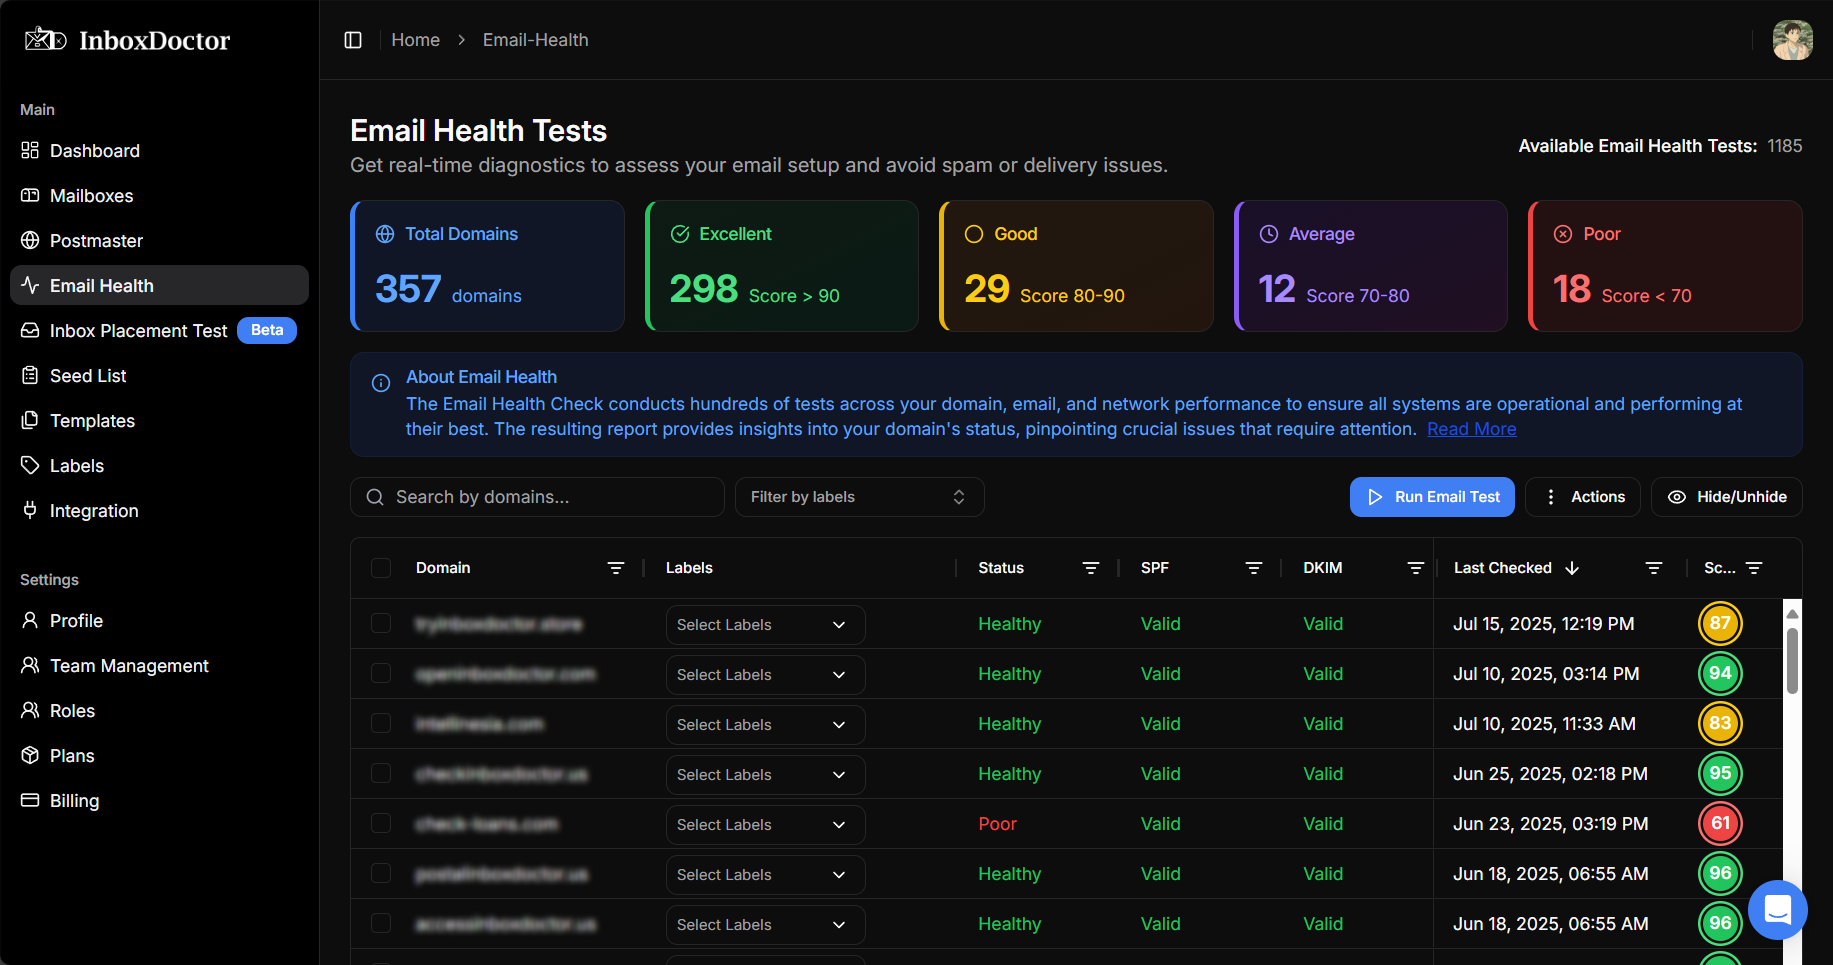Click the Status column filter icon
This screenshot has height=965, width=1833.
(x=1090, y=568)
